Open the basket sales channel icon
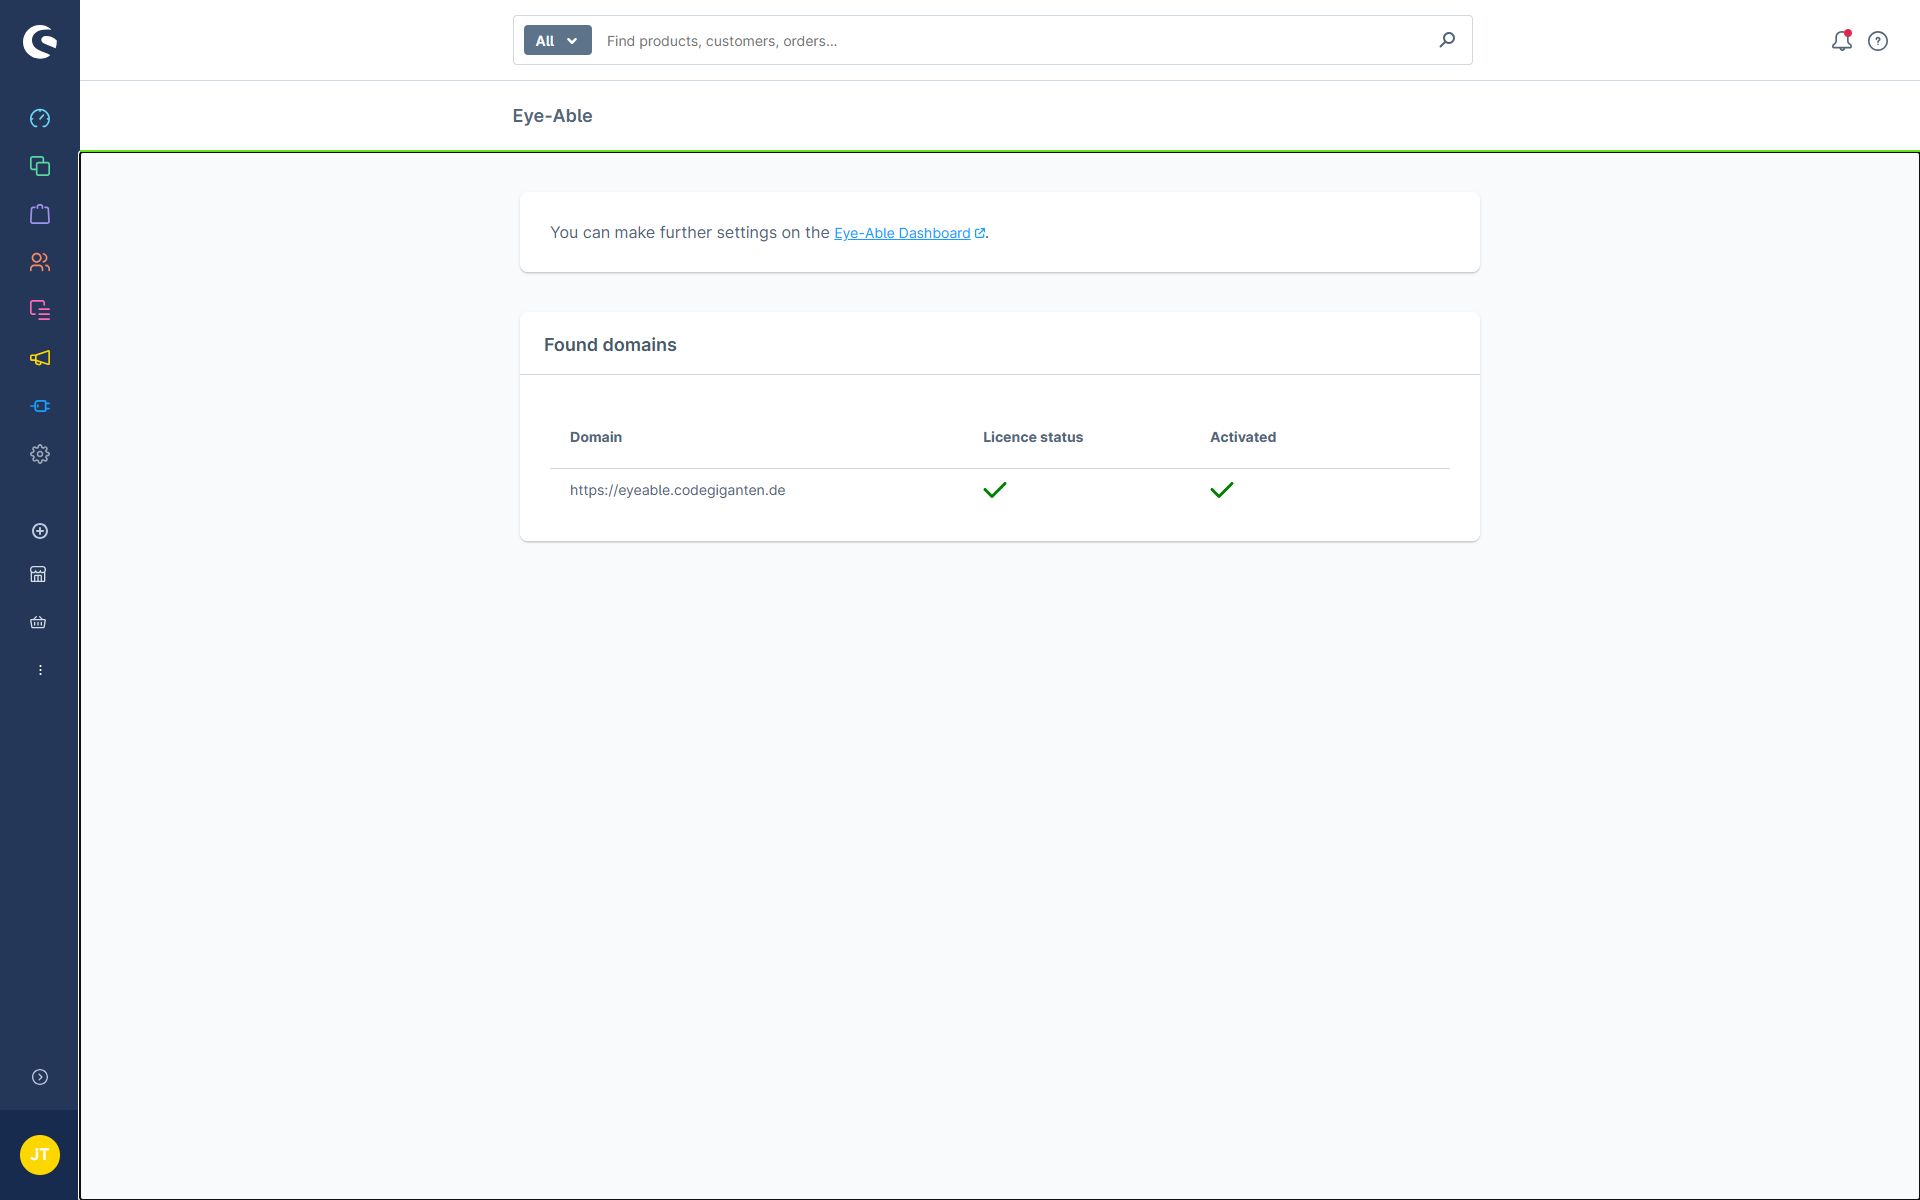1920x1200 pixels. coord(38,622)
